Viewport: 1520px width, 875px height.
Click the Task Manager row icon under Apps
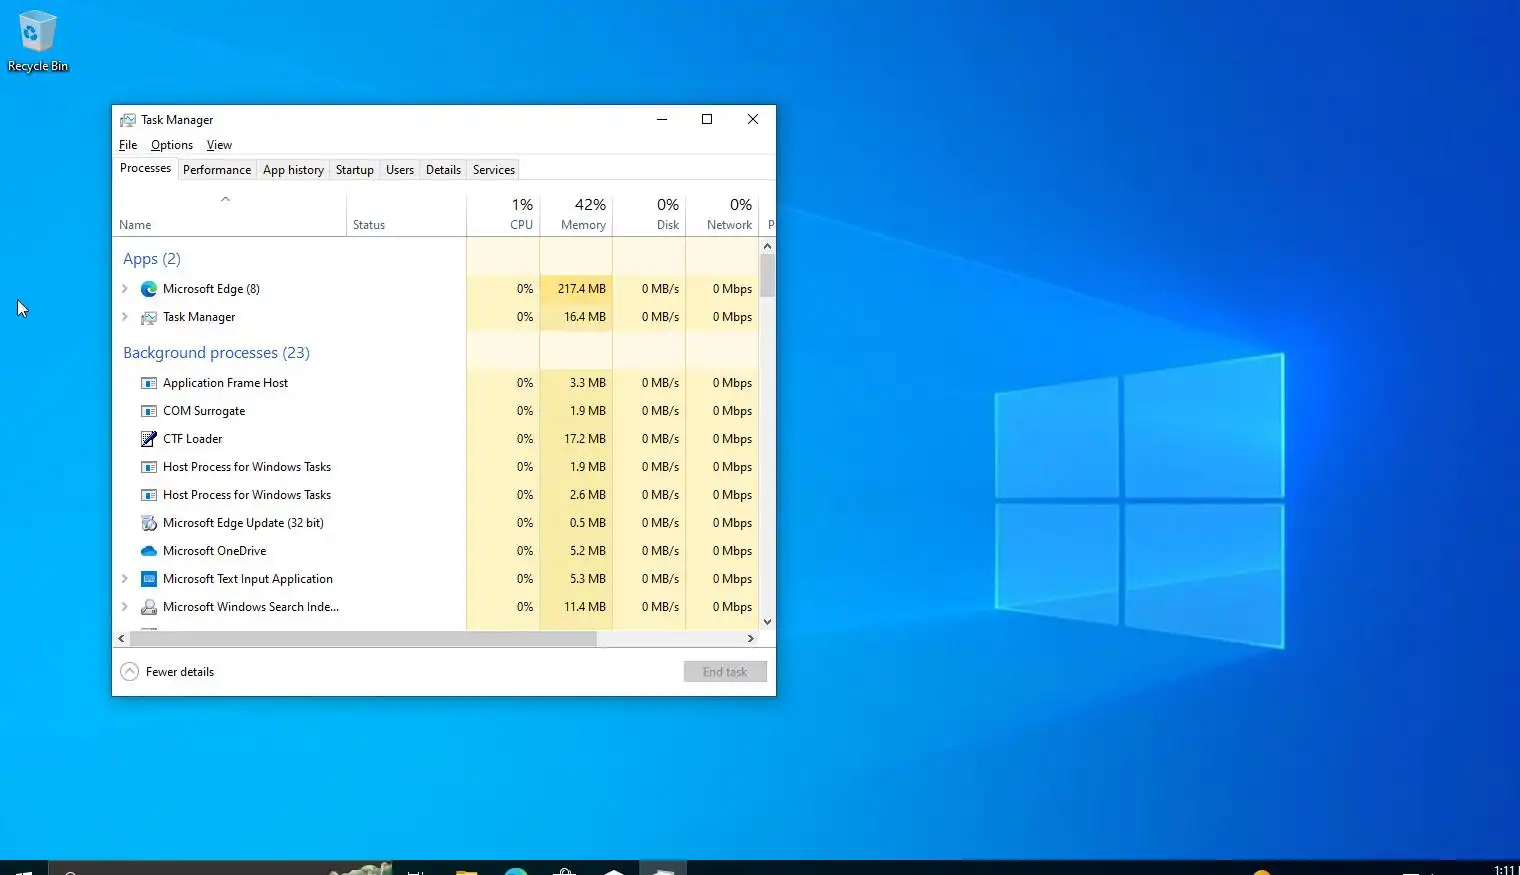coord(149,317)
